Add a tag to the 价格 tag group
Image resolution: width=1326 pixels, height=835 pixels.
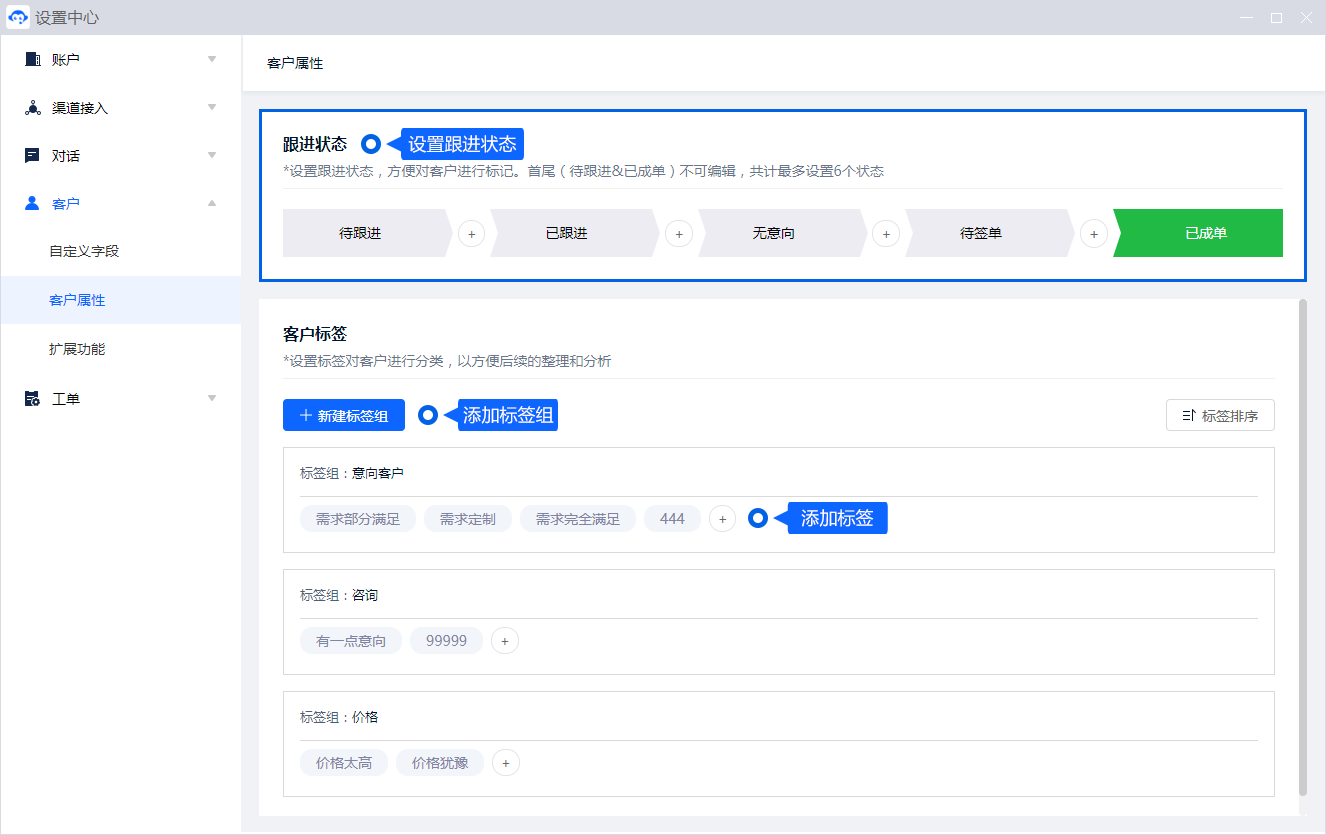pyautogui.click(x=505, y=763)
